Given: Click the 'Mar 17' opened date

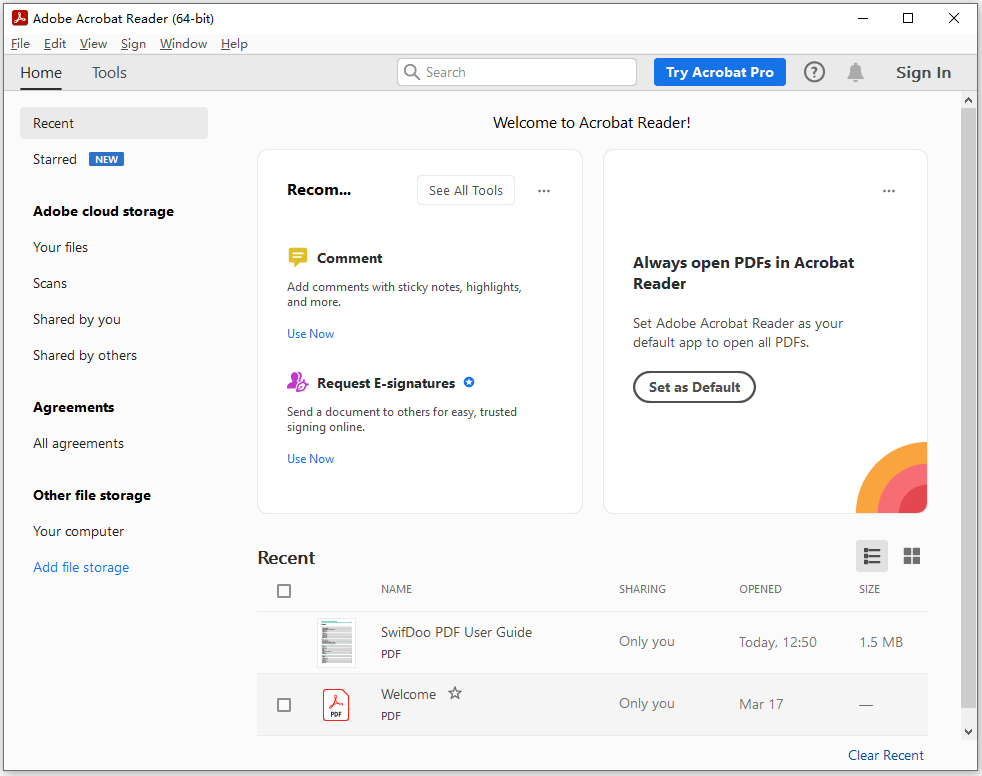Looking at the screenshot, I should point(761,704).
